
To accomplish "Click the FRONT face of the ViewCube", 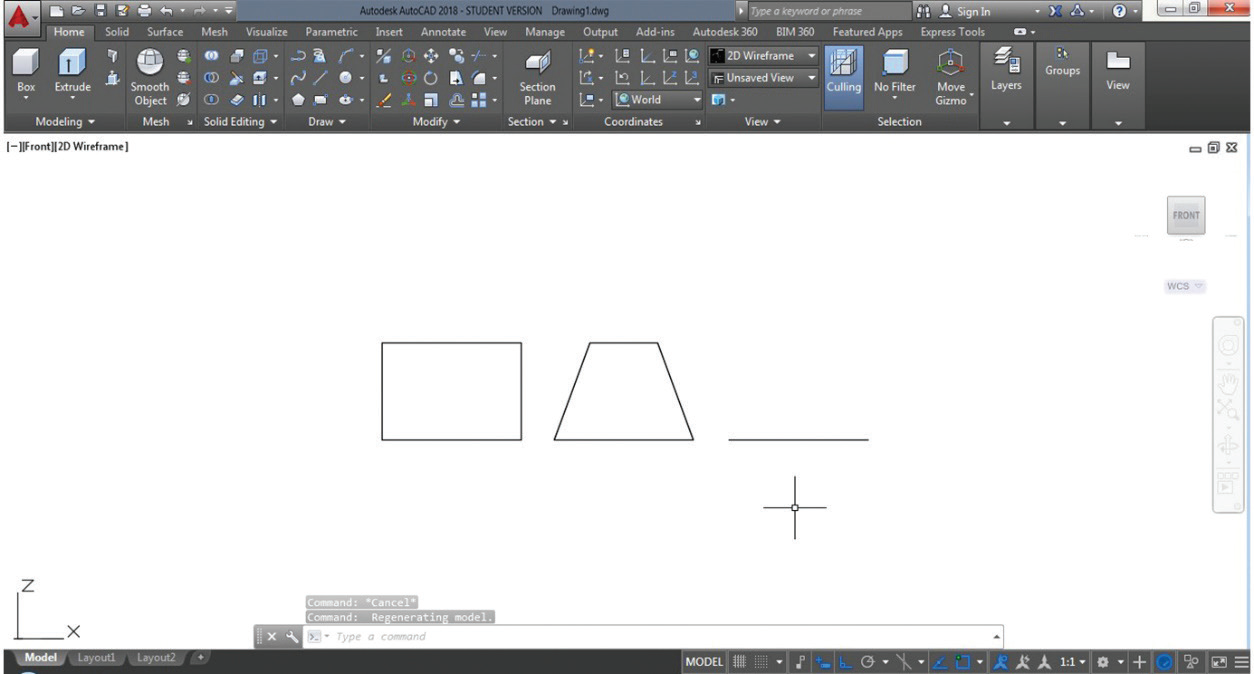I will (x=1186, y=215).
